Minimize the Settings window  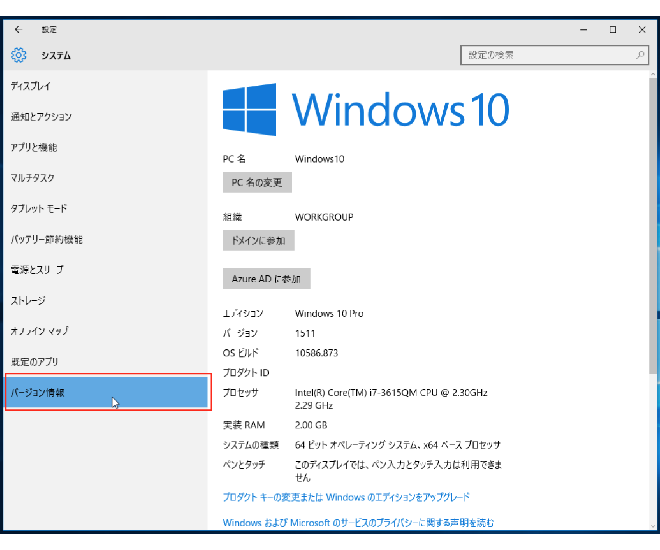[x=583, y=29]
